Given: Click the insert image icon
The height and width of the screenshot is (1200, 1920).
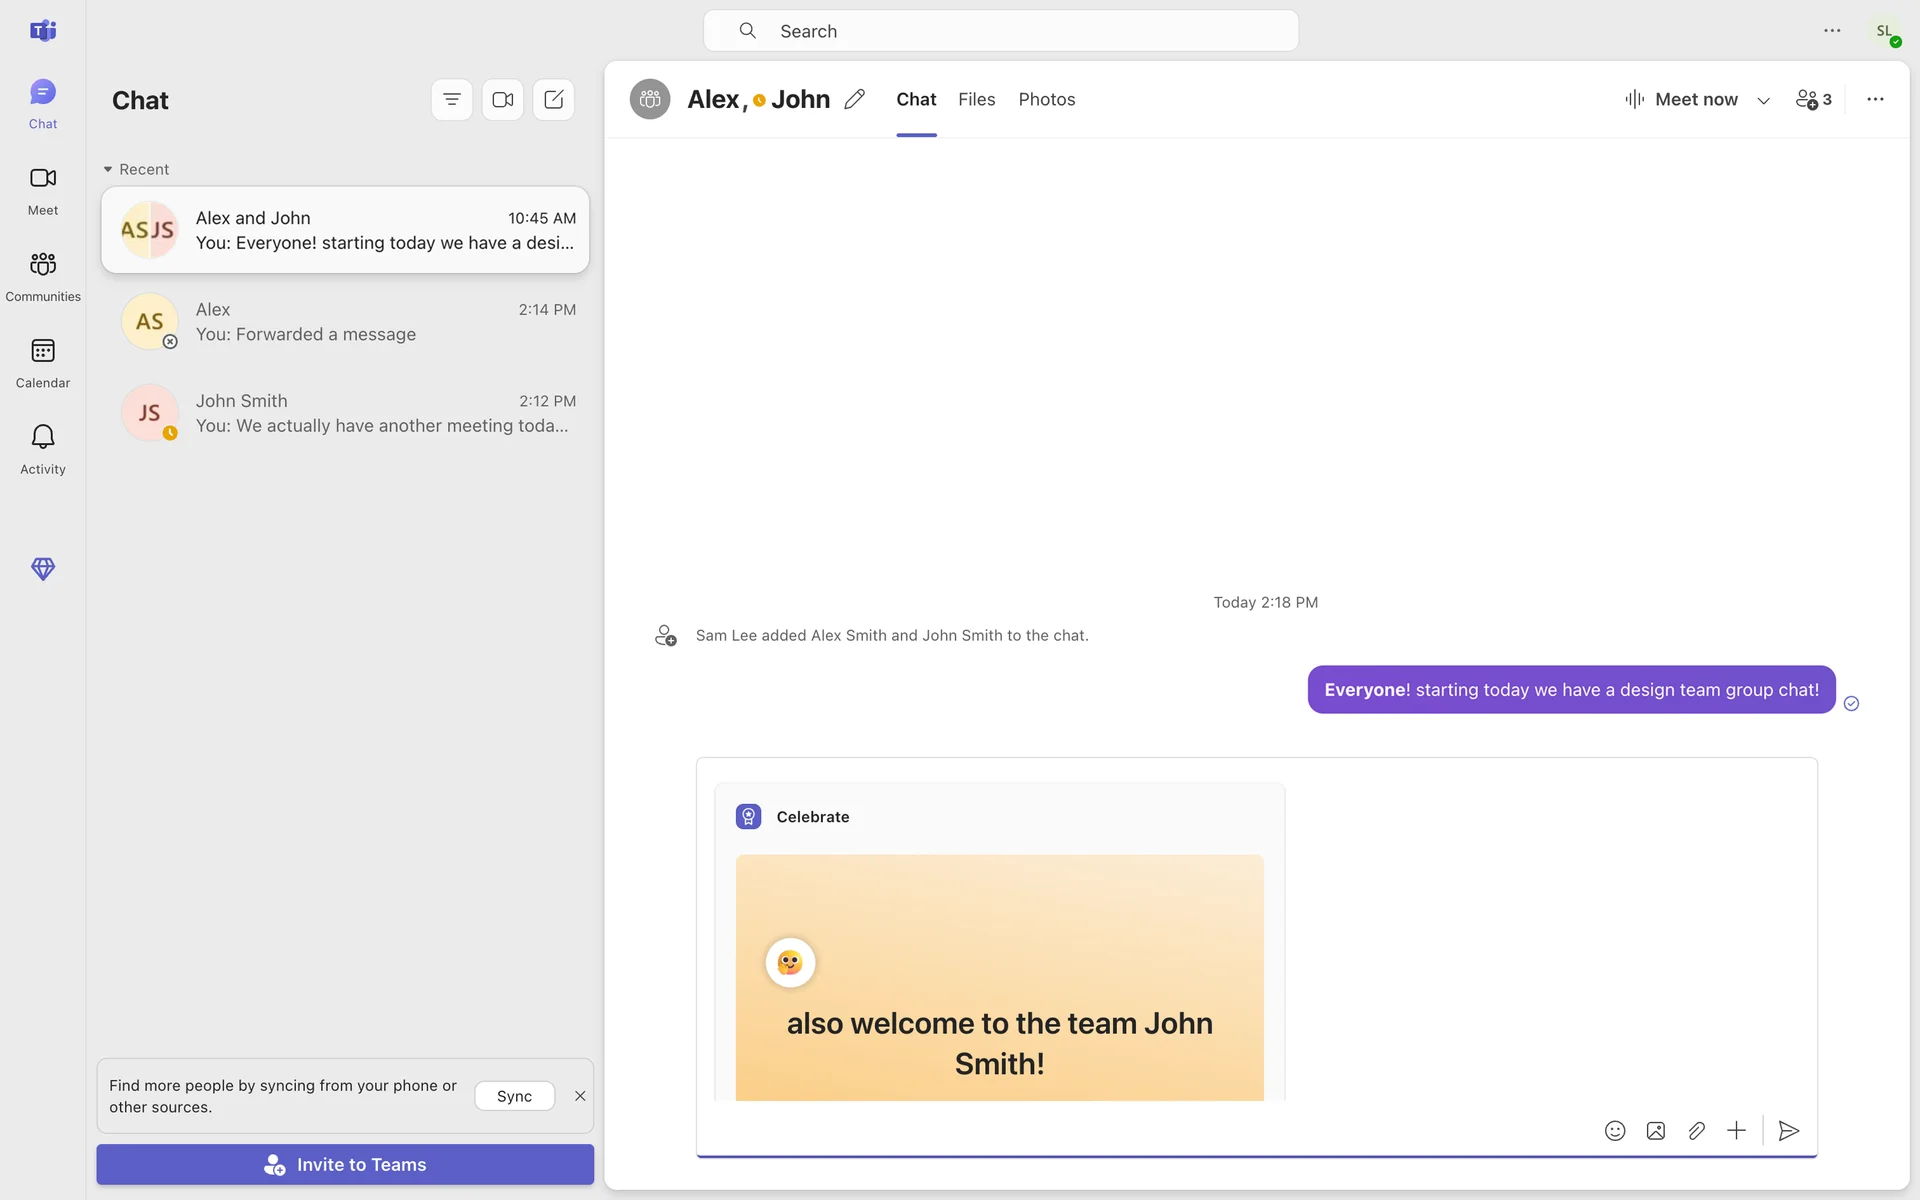Looking at the screenshot, I should point(1656,1131).
